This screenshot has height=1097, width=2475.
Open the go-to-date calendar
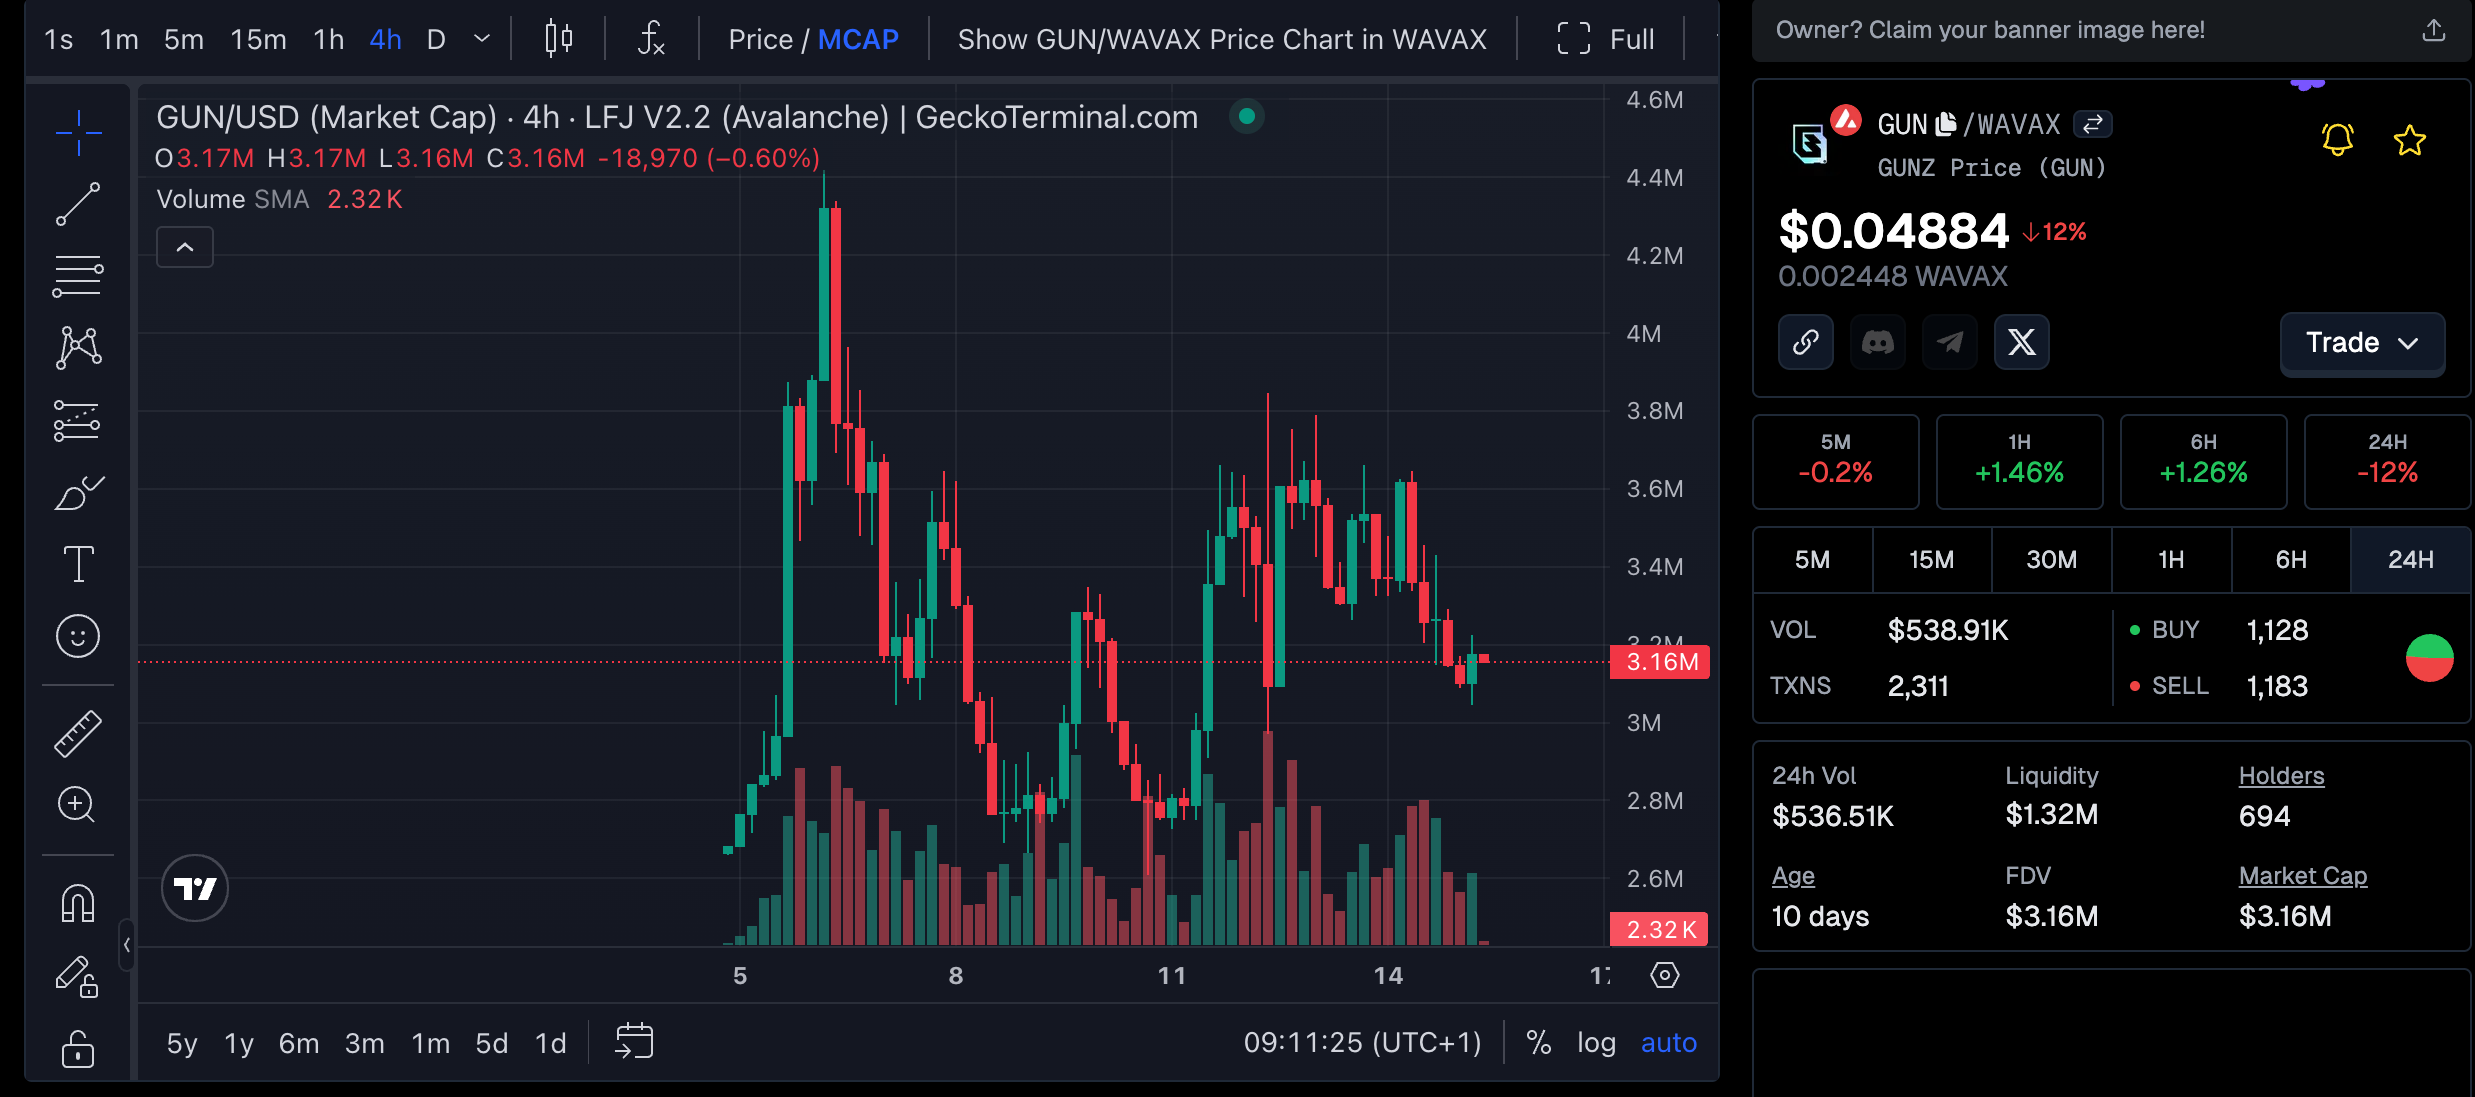click(634, 1041)
